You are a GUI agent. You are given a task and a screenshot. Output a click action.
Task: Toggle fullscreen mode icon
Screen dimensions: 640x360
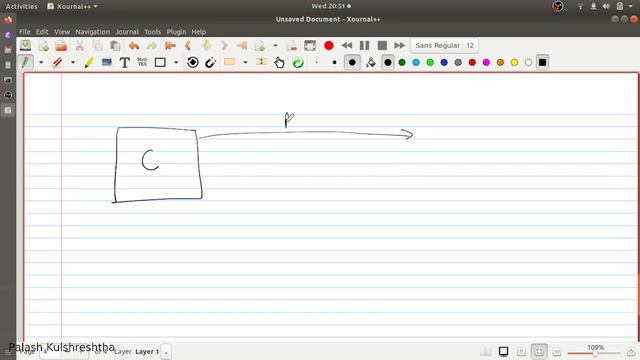click(310, 45)
